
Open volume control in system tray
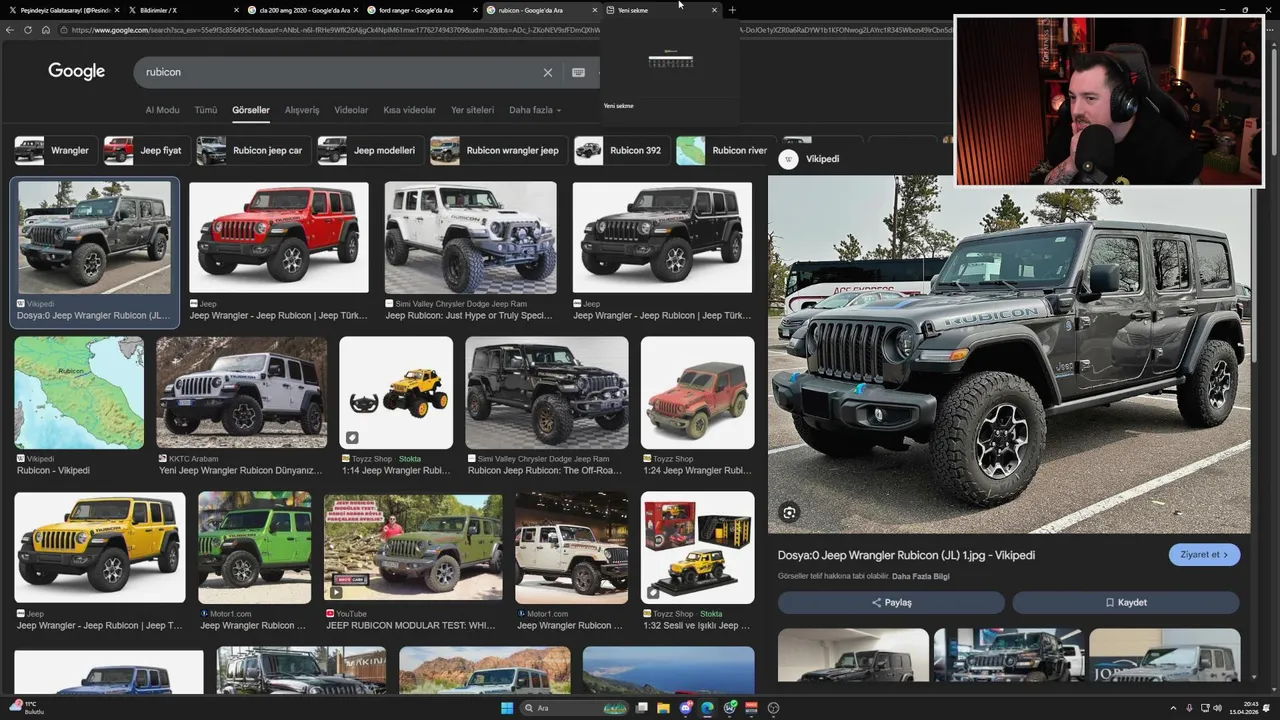[1219, 708]
